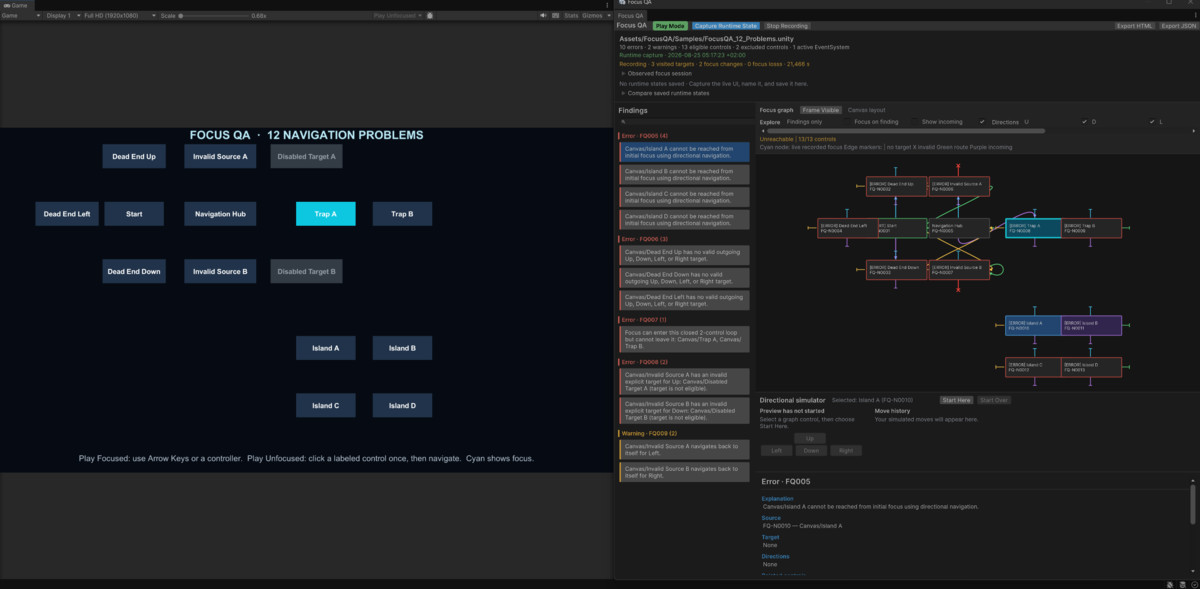Viewport: 1200px width, 589px height.
Task: Select the Trap A node in focus graph
Action: [1033, 228]
